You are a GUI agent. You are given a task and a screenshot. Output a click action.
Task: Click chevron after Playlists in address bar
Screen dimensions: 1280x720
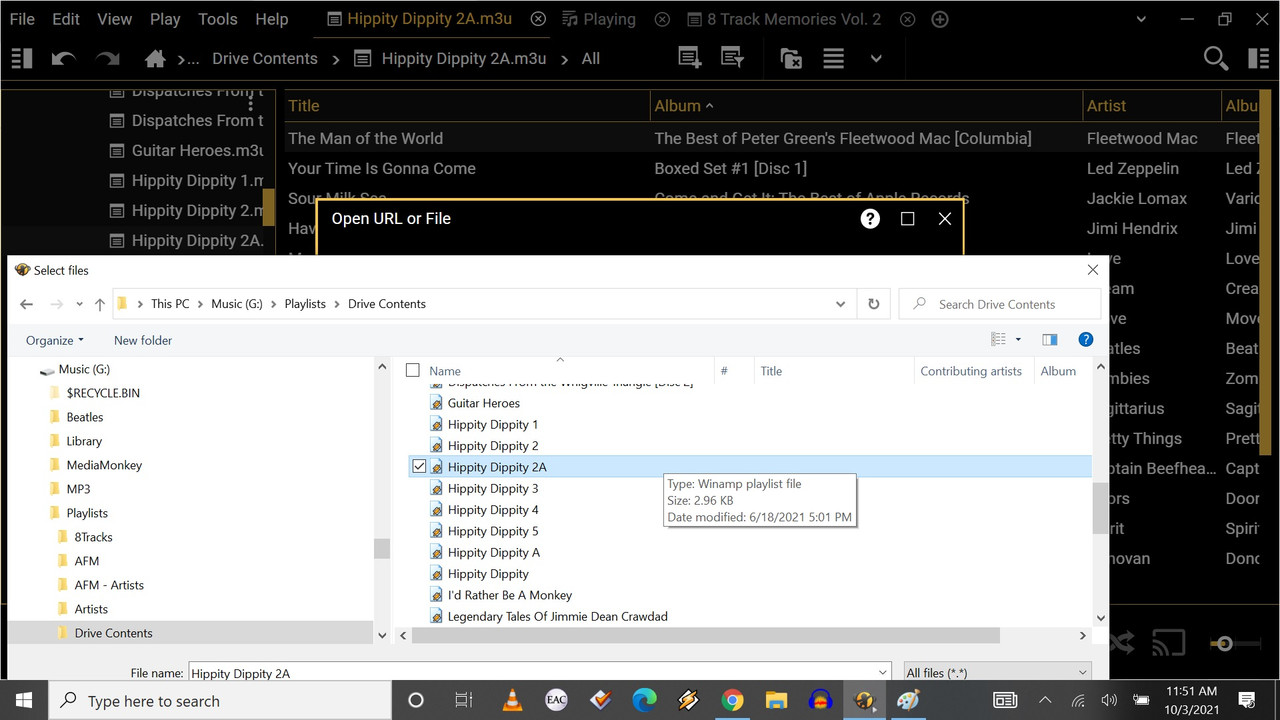[x=337, y=304]
